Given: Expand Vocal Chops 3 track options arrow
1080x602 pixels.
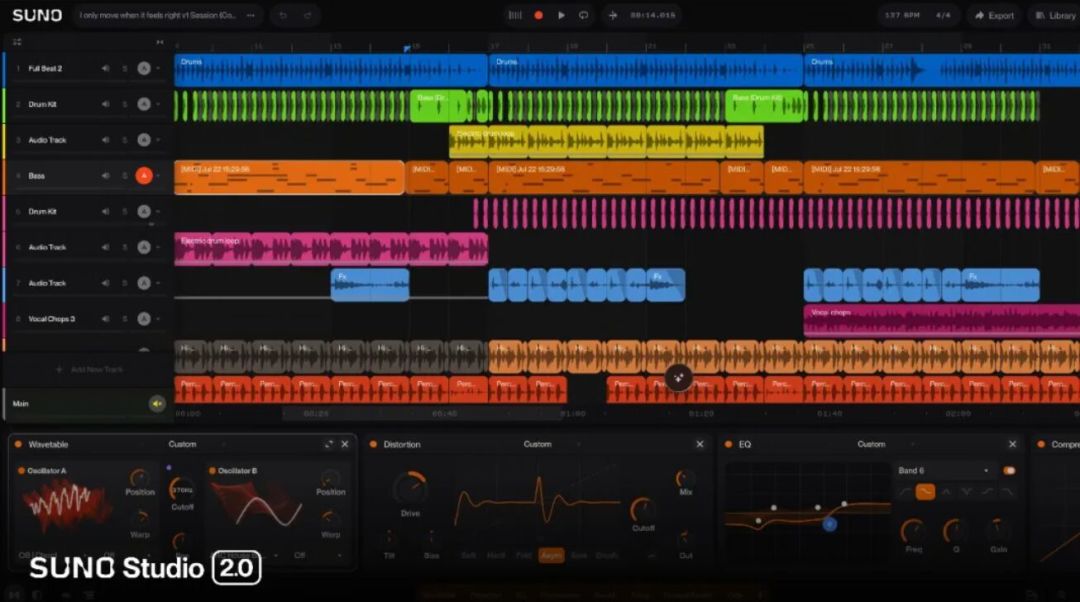Looking at the screenshot, I should tap(158, 319).
